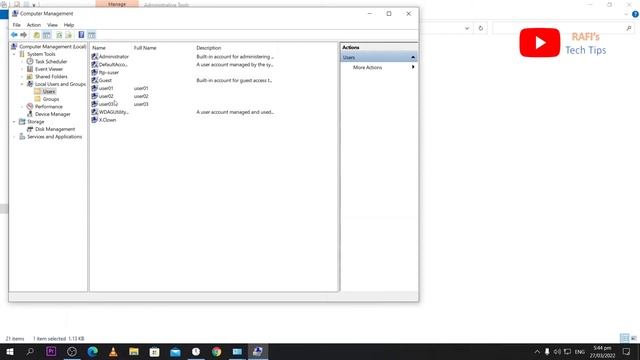Open the Help menu
This screenshot has width=640, height=360.
click(69, 25)
